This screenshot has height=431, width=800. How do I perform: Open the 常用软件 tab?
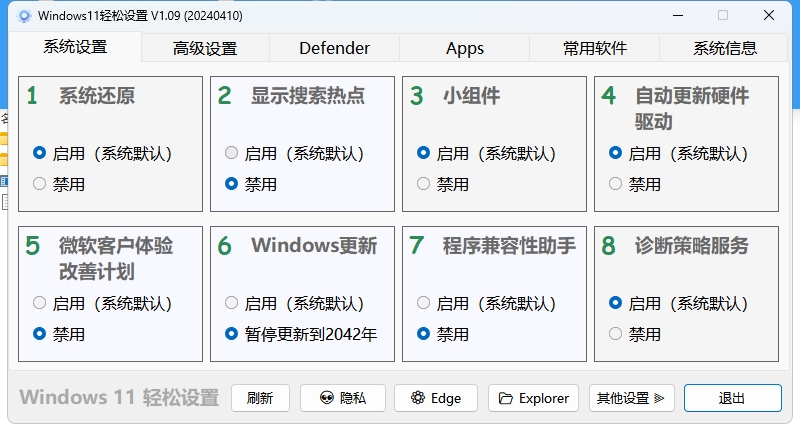click(594, 48)
